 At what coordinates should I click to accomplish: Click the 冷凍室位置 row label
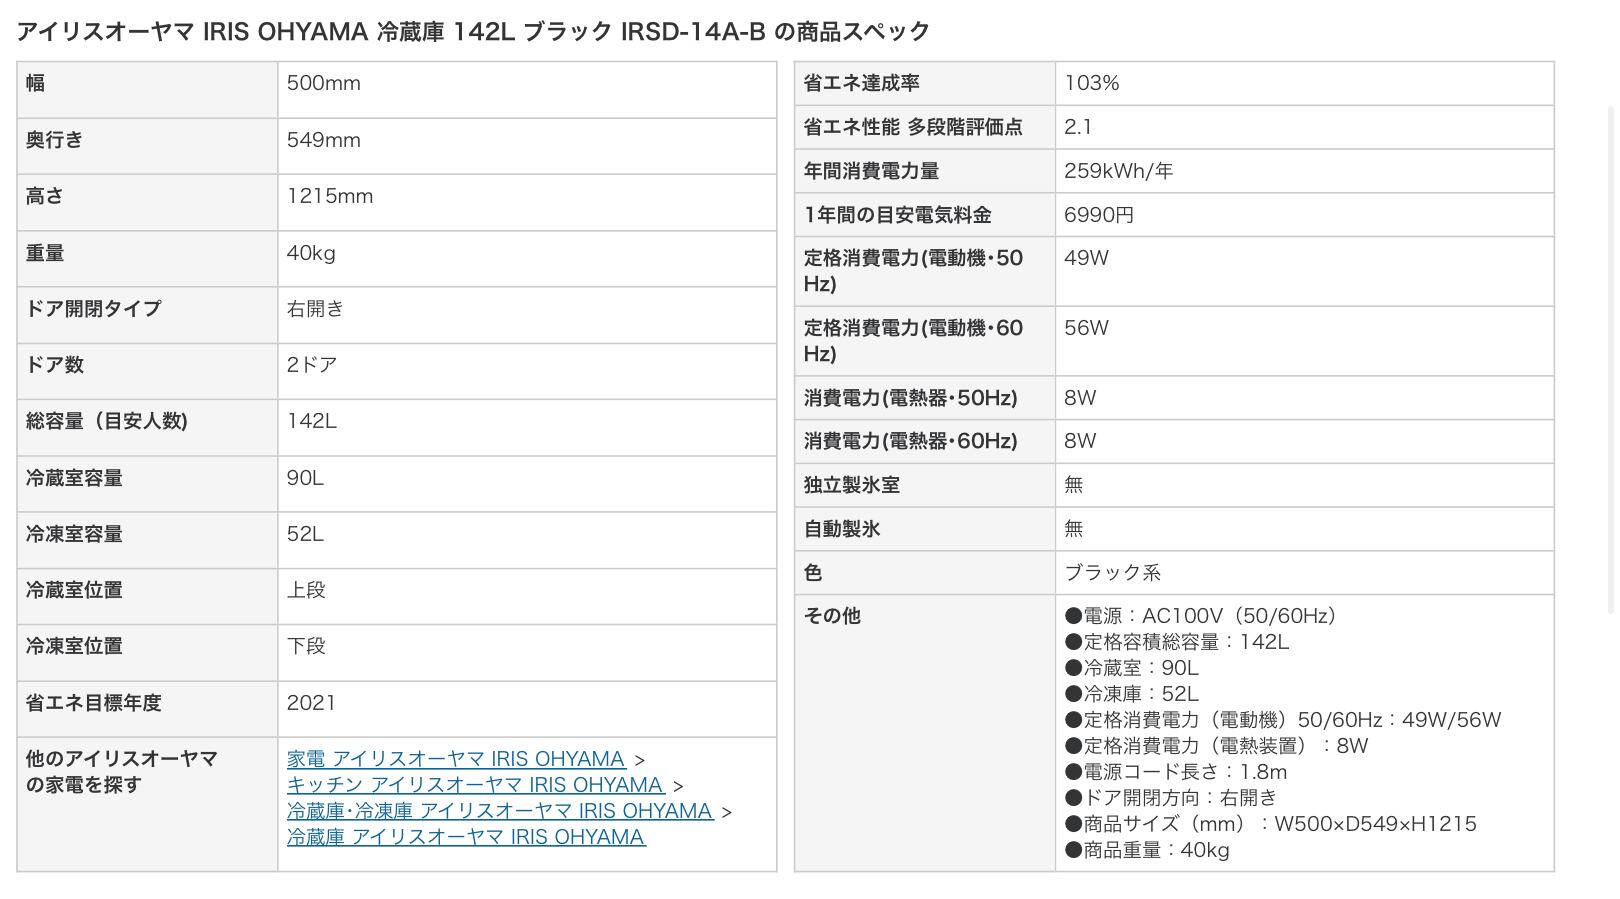74,646
